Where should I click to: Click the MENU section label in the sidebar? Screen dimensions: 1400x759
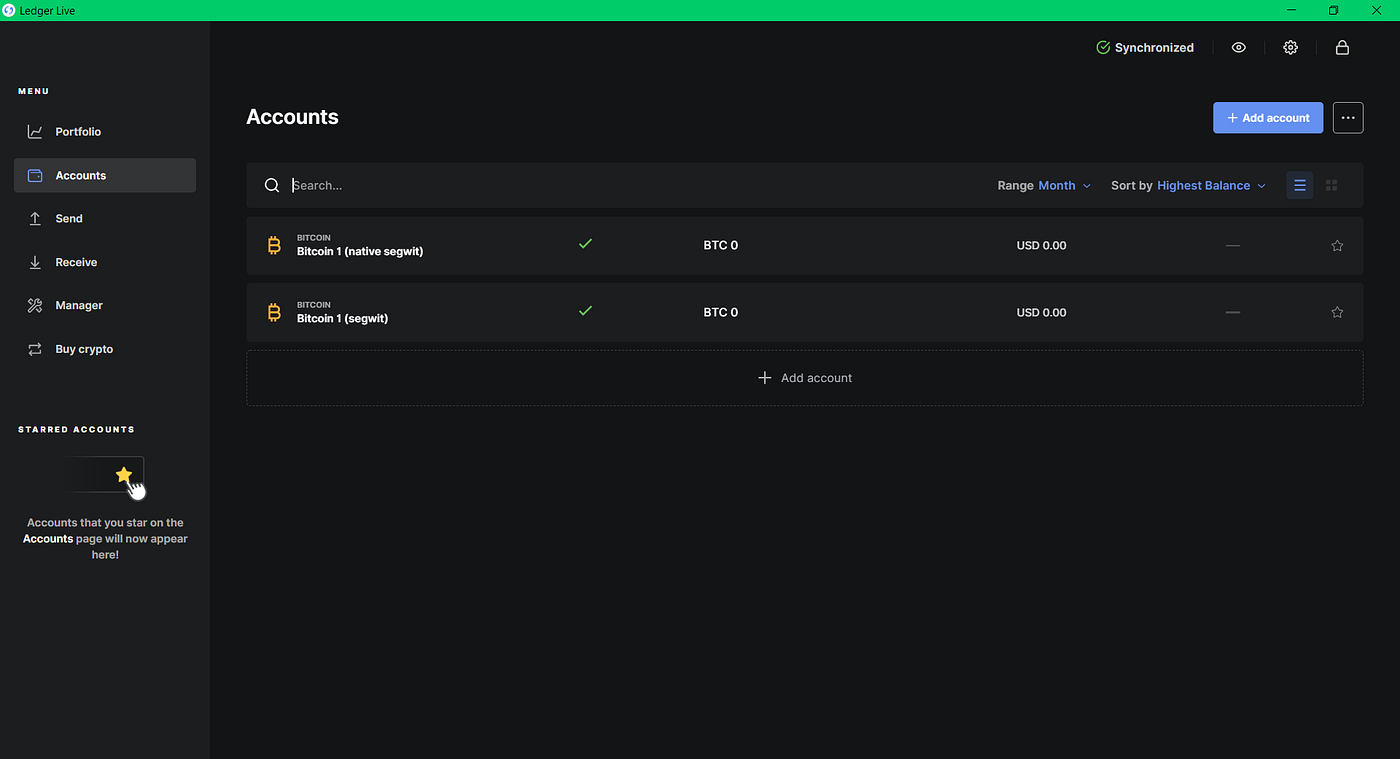[x=33, y=92]
